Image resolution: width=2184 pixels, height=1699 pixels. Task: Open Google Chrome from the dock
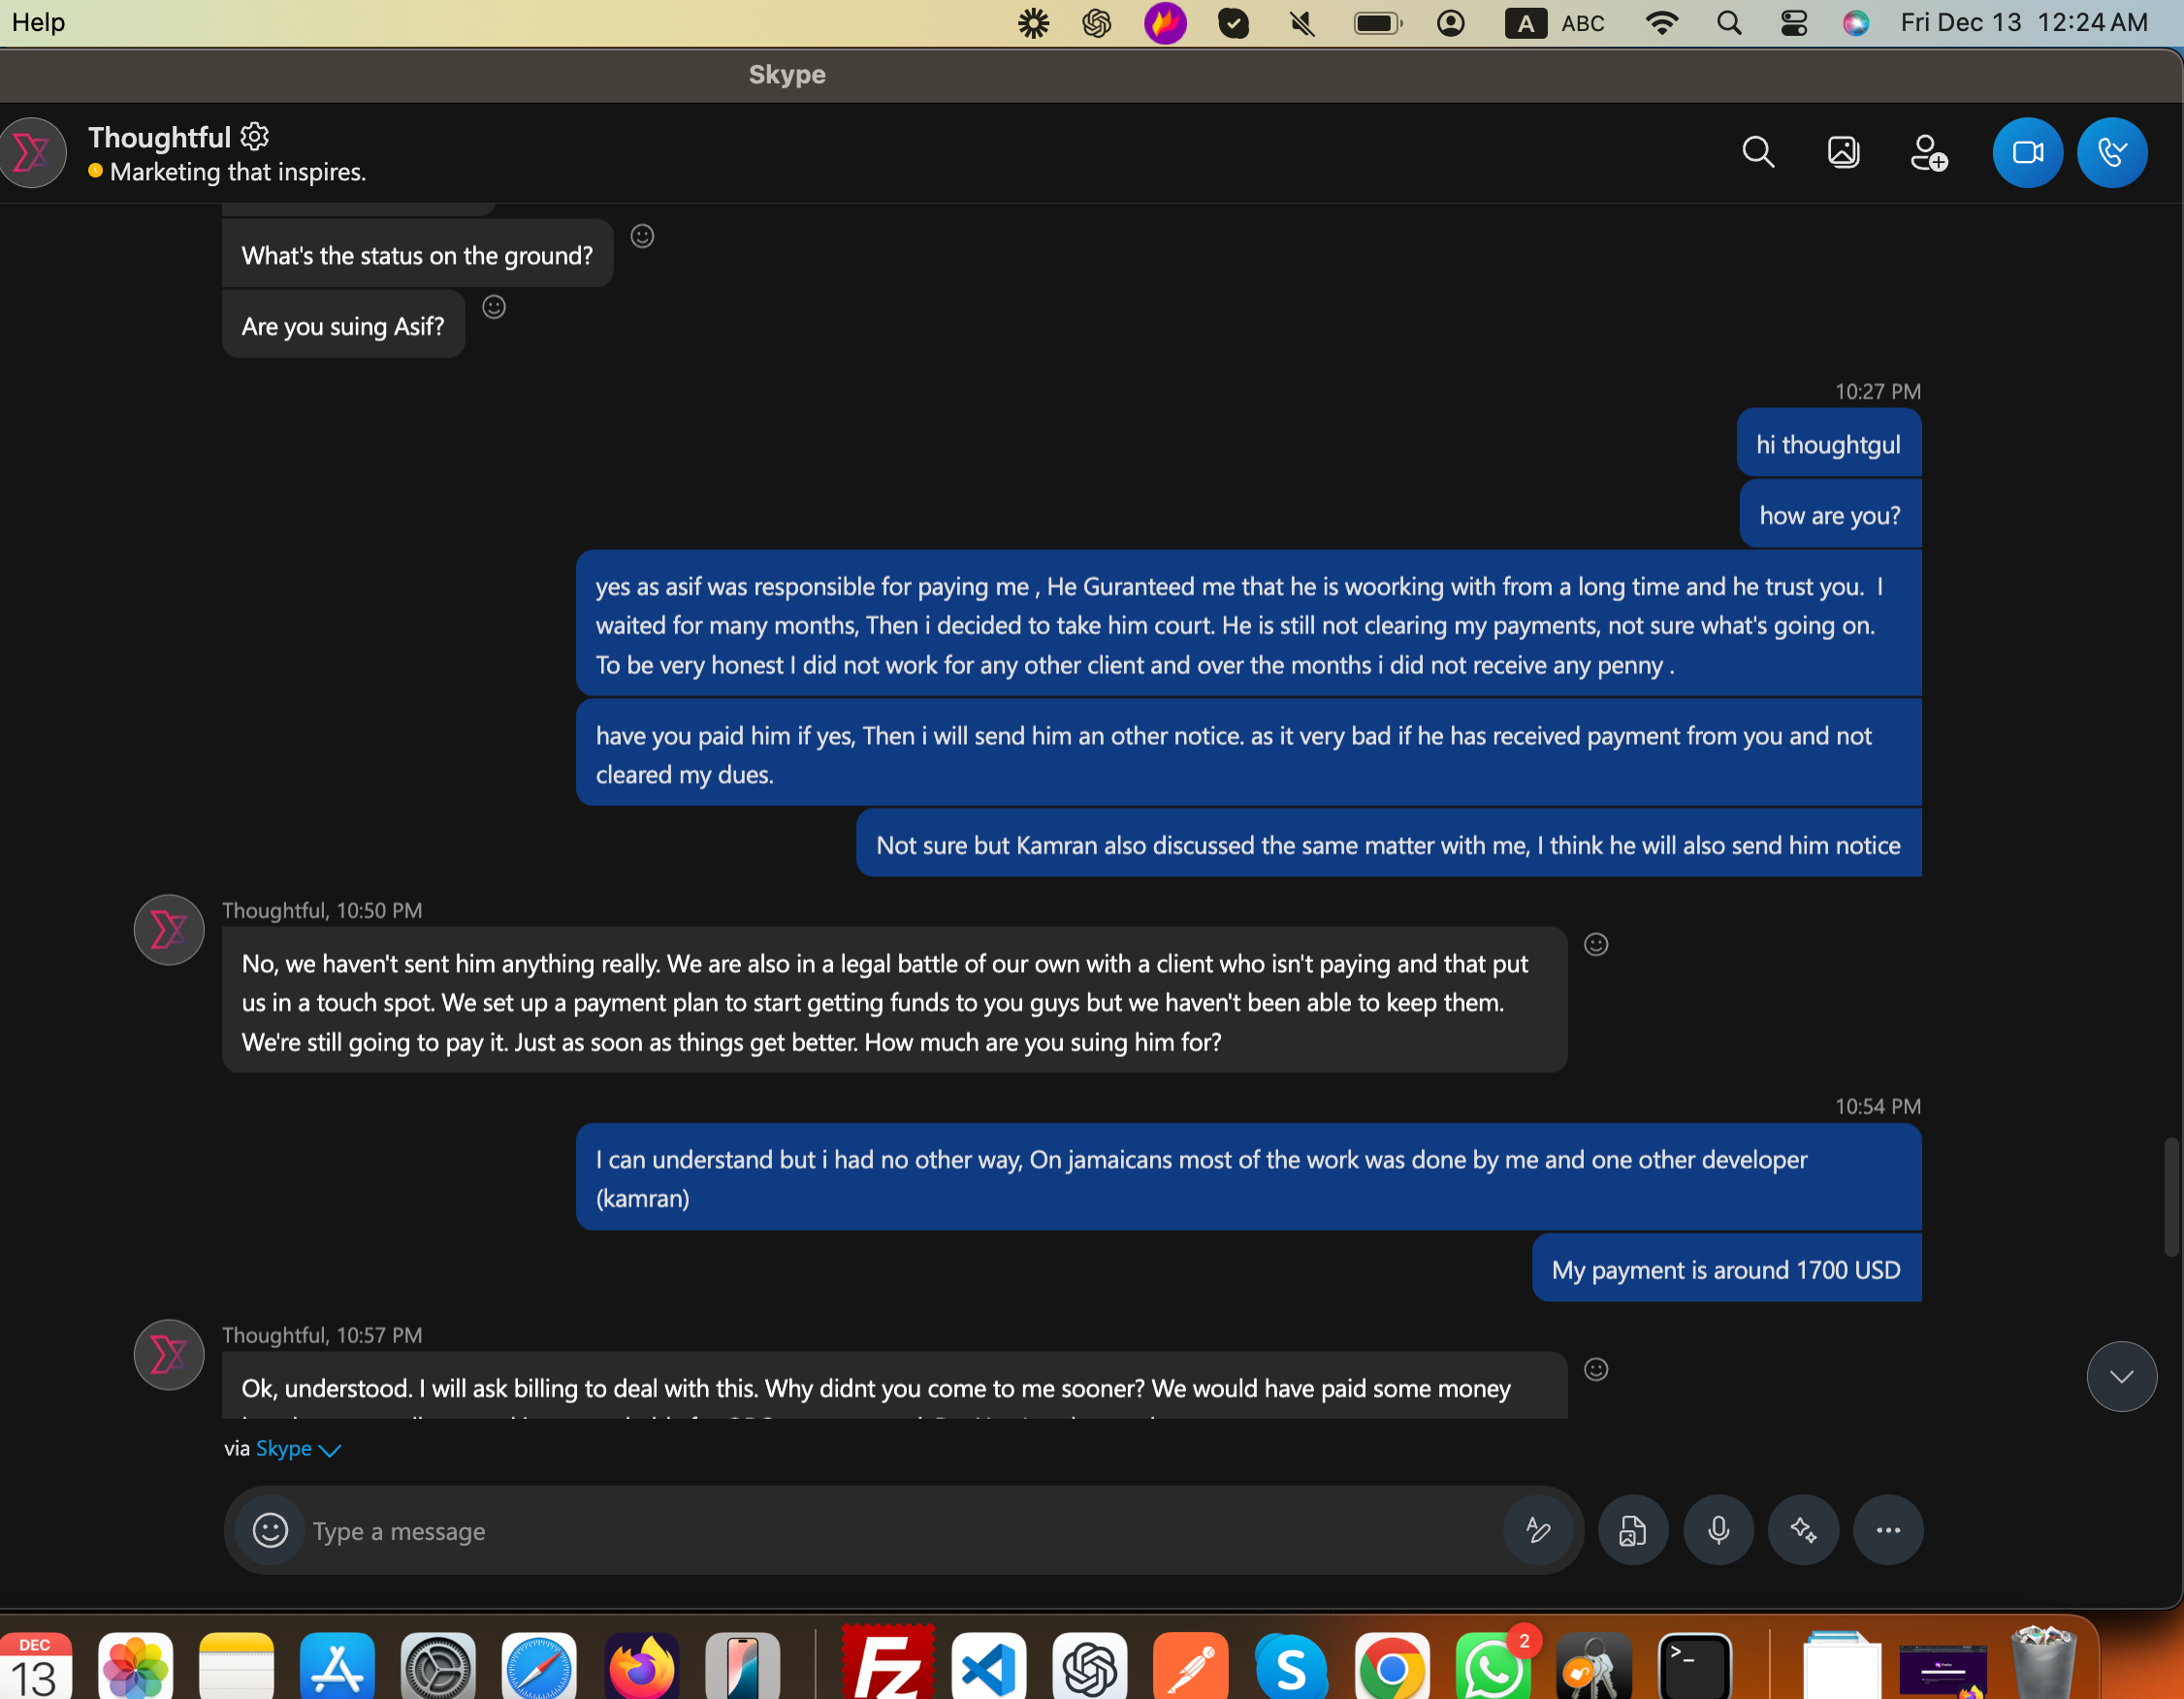pos(1391,1667)
